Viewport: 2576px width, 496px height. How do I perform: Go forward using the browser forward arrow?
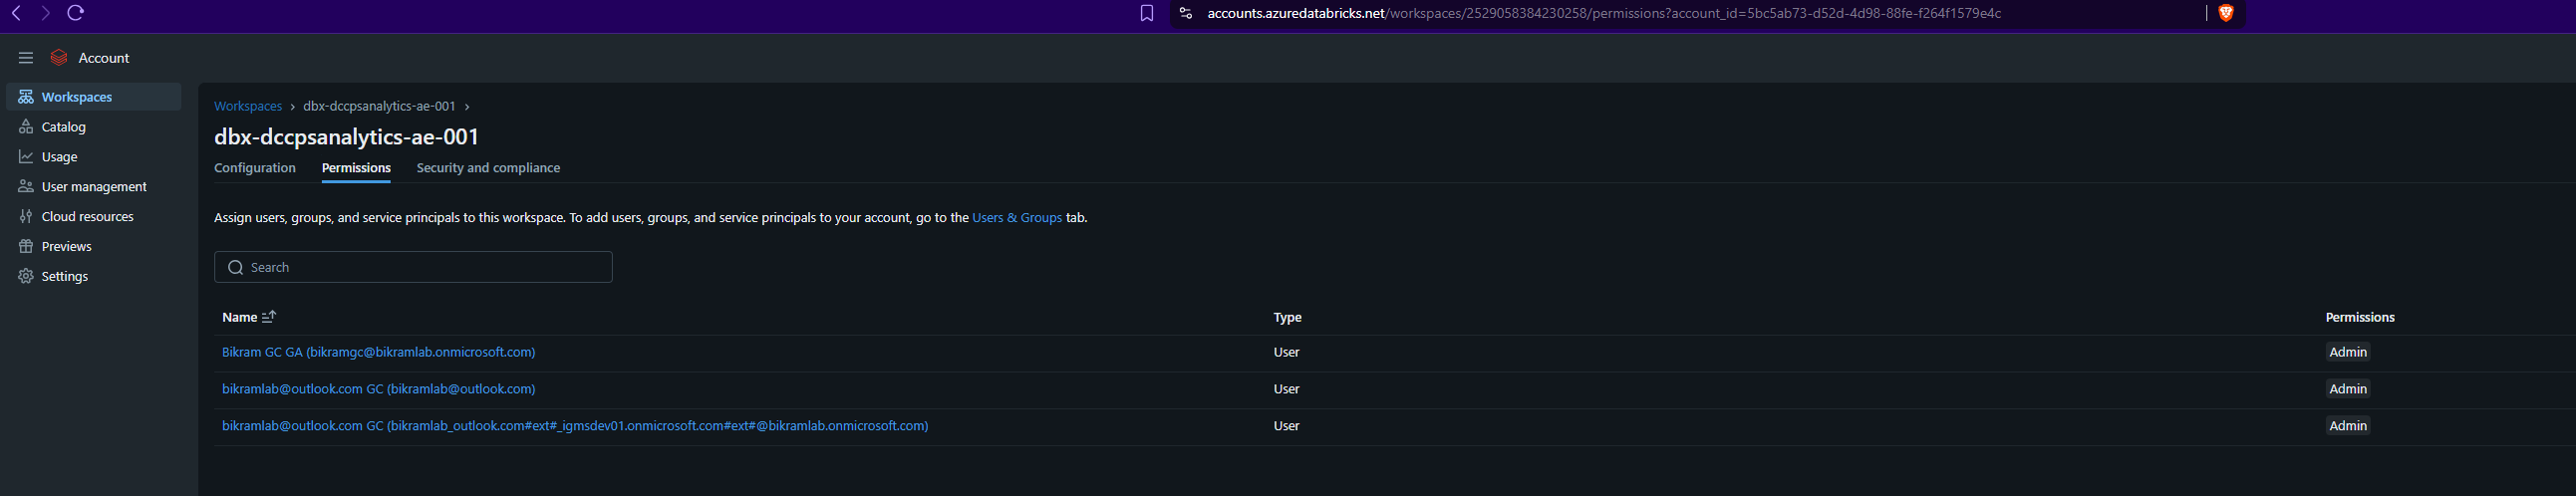45,13
